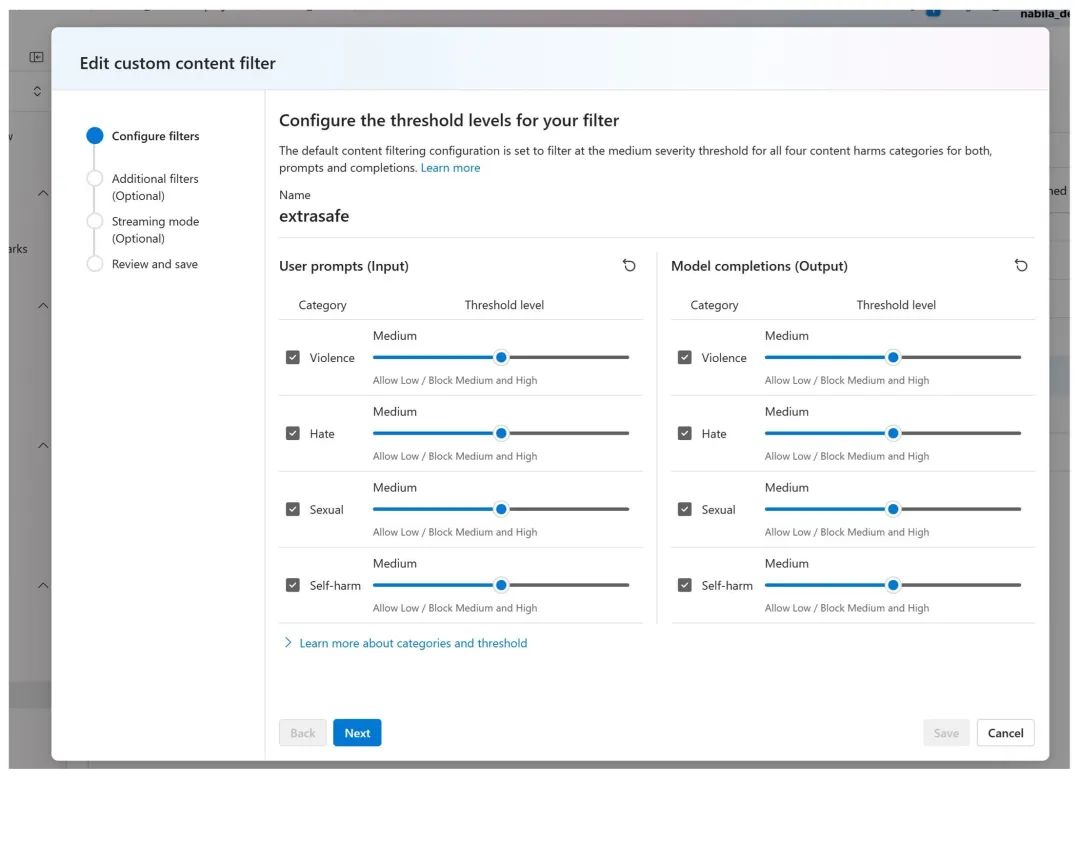Click the Streaming mode step circle
The width and height of the screenshot is (1080, 844).
95,221
